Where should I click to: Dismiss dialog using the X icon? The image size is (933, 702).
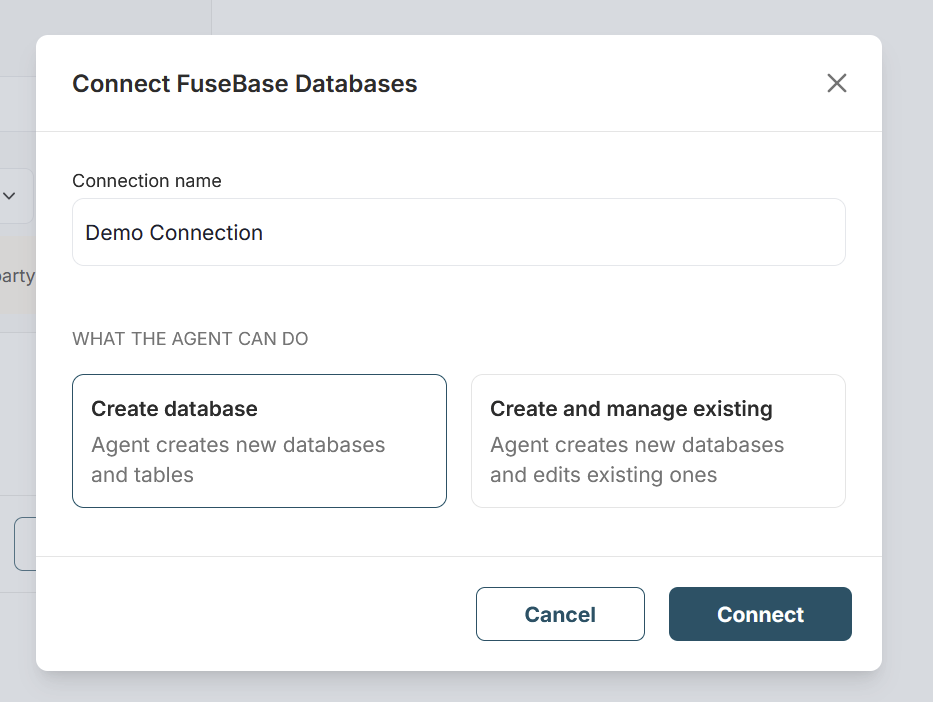837,83
